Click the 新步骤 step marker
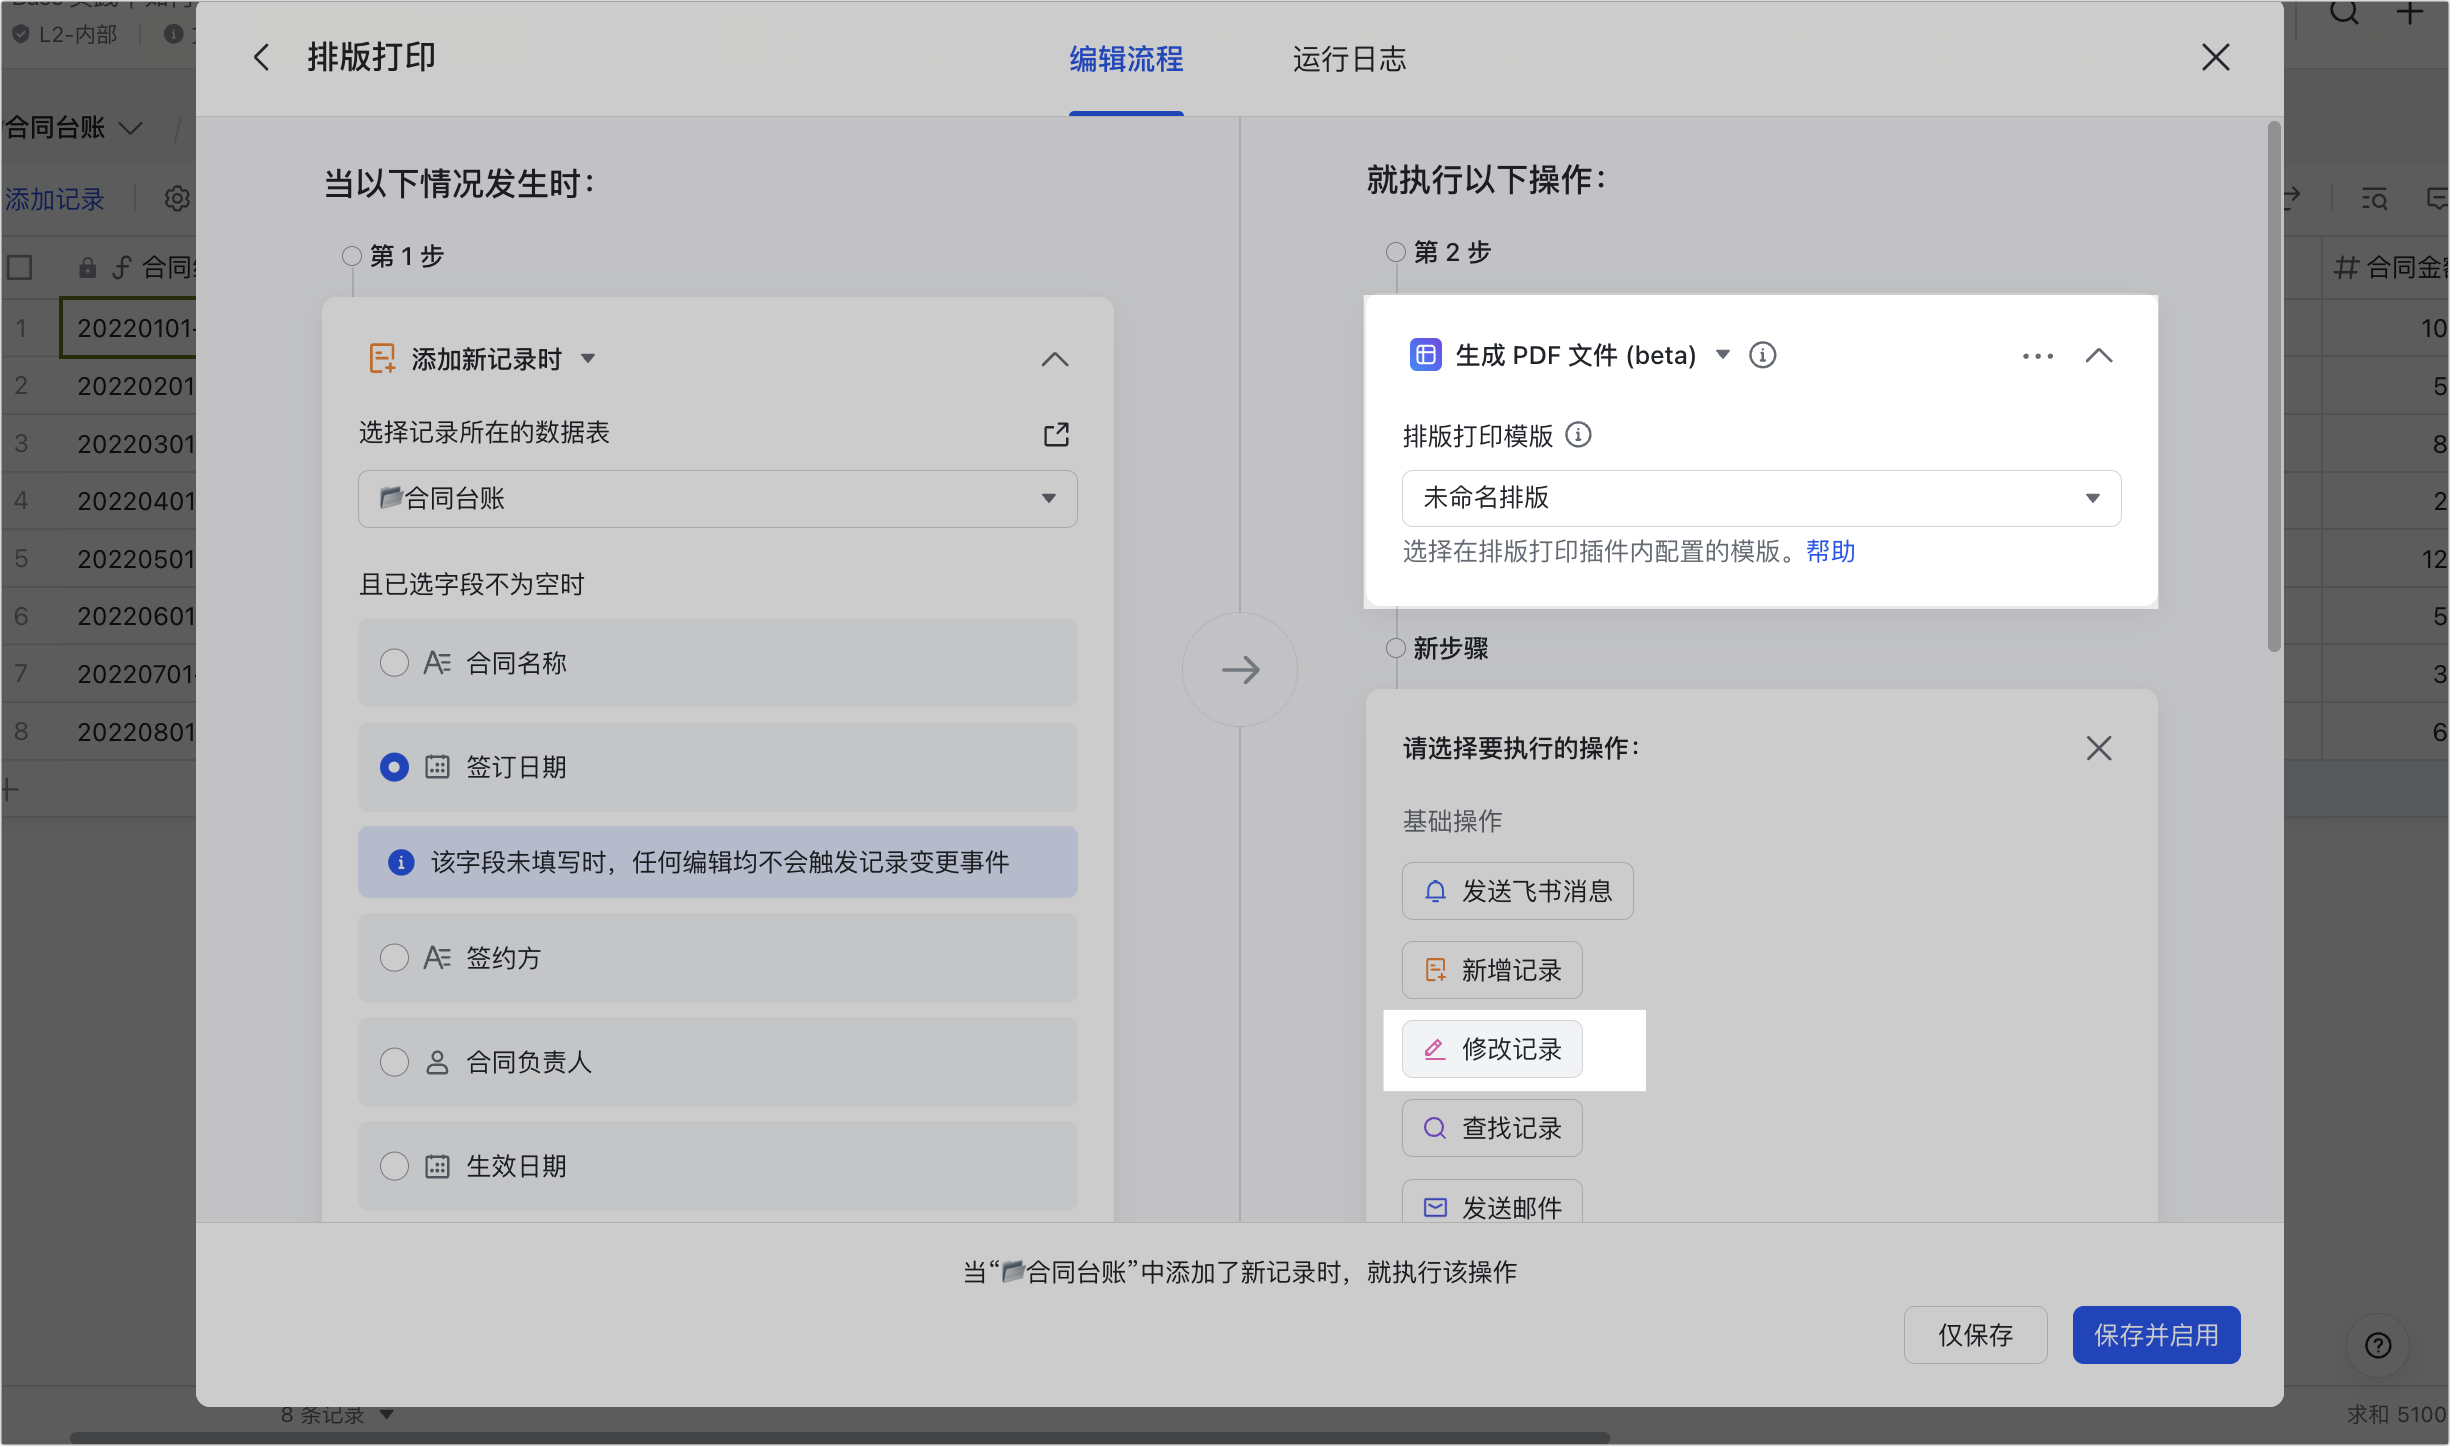The width and height of the screenshot is (2450, 1446). click(1396, 648)
